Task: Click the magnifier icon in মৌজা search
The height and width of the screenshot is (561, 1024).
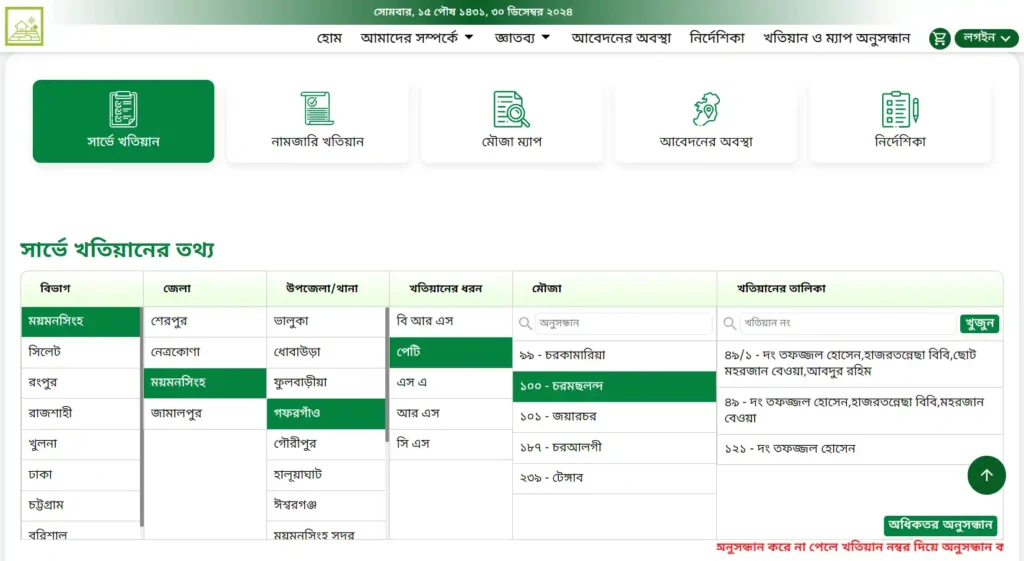Action: 525,323
